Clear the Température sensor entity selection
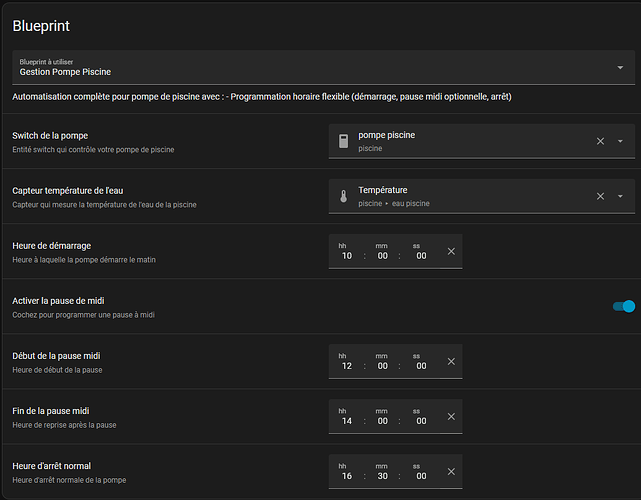641x500 pixels. coord(600,197)
